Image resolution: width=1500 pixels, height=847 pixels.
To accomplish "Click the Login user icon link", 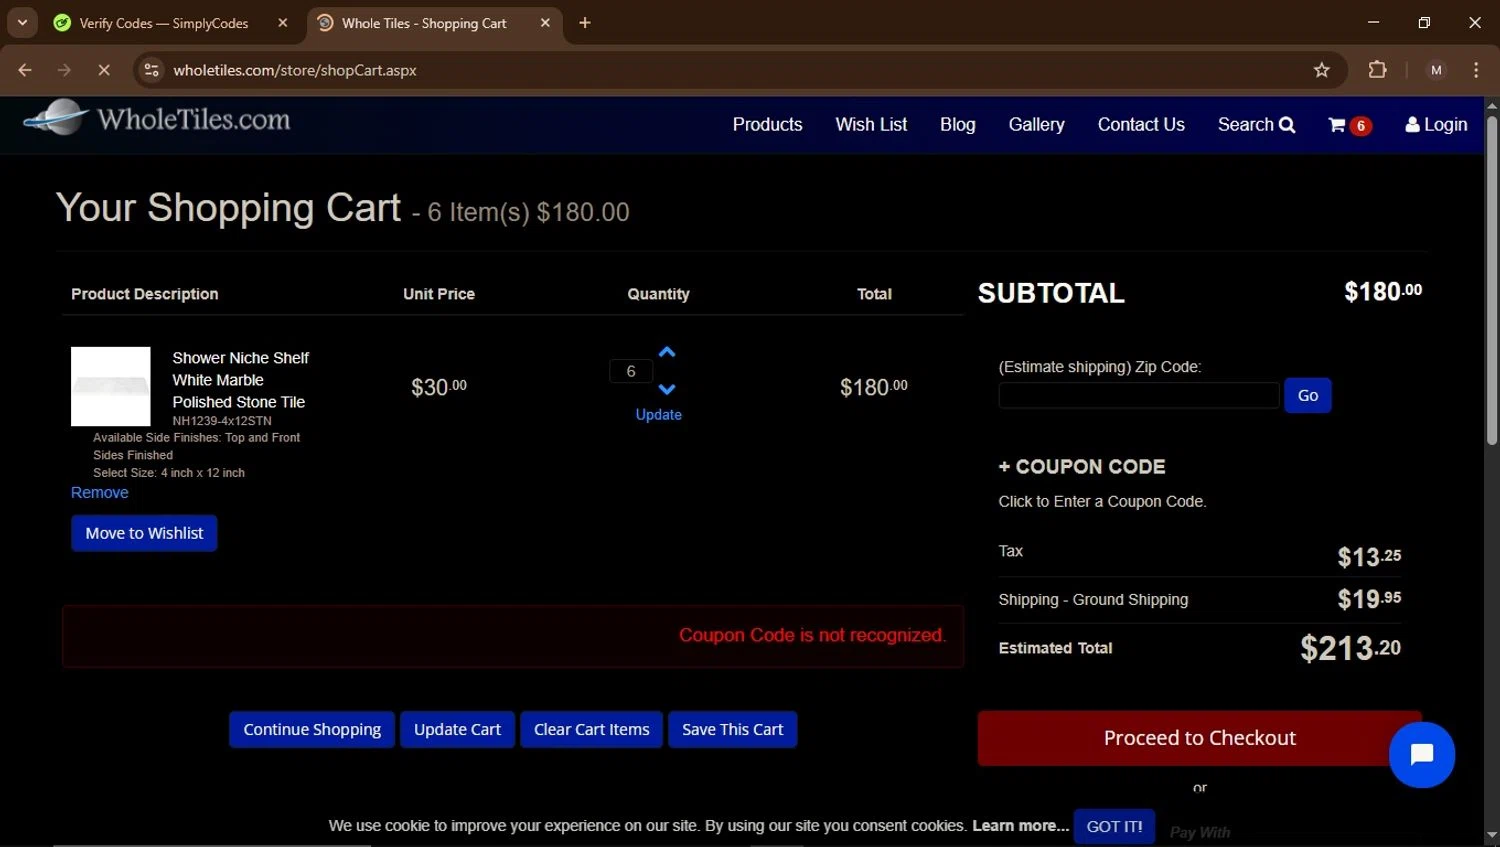I will [x=1436, y=125].
